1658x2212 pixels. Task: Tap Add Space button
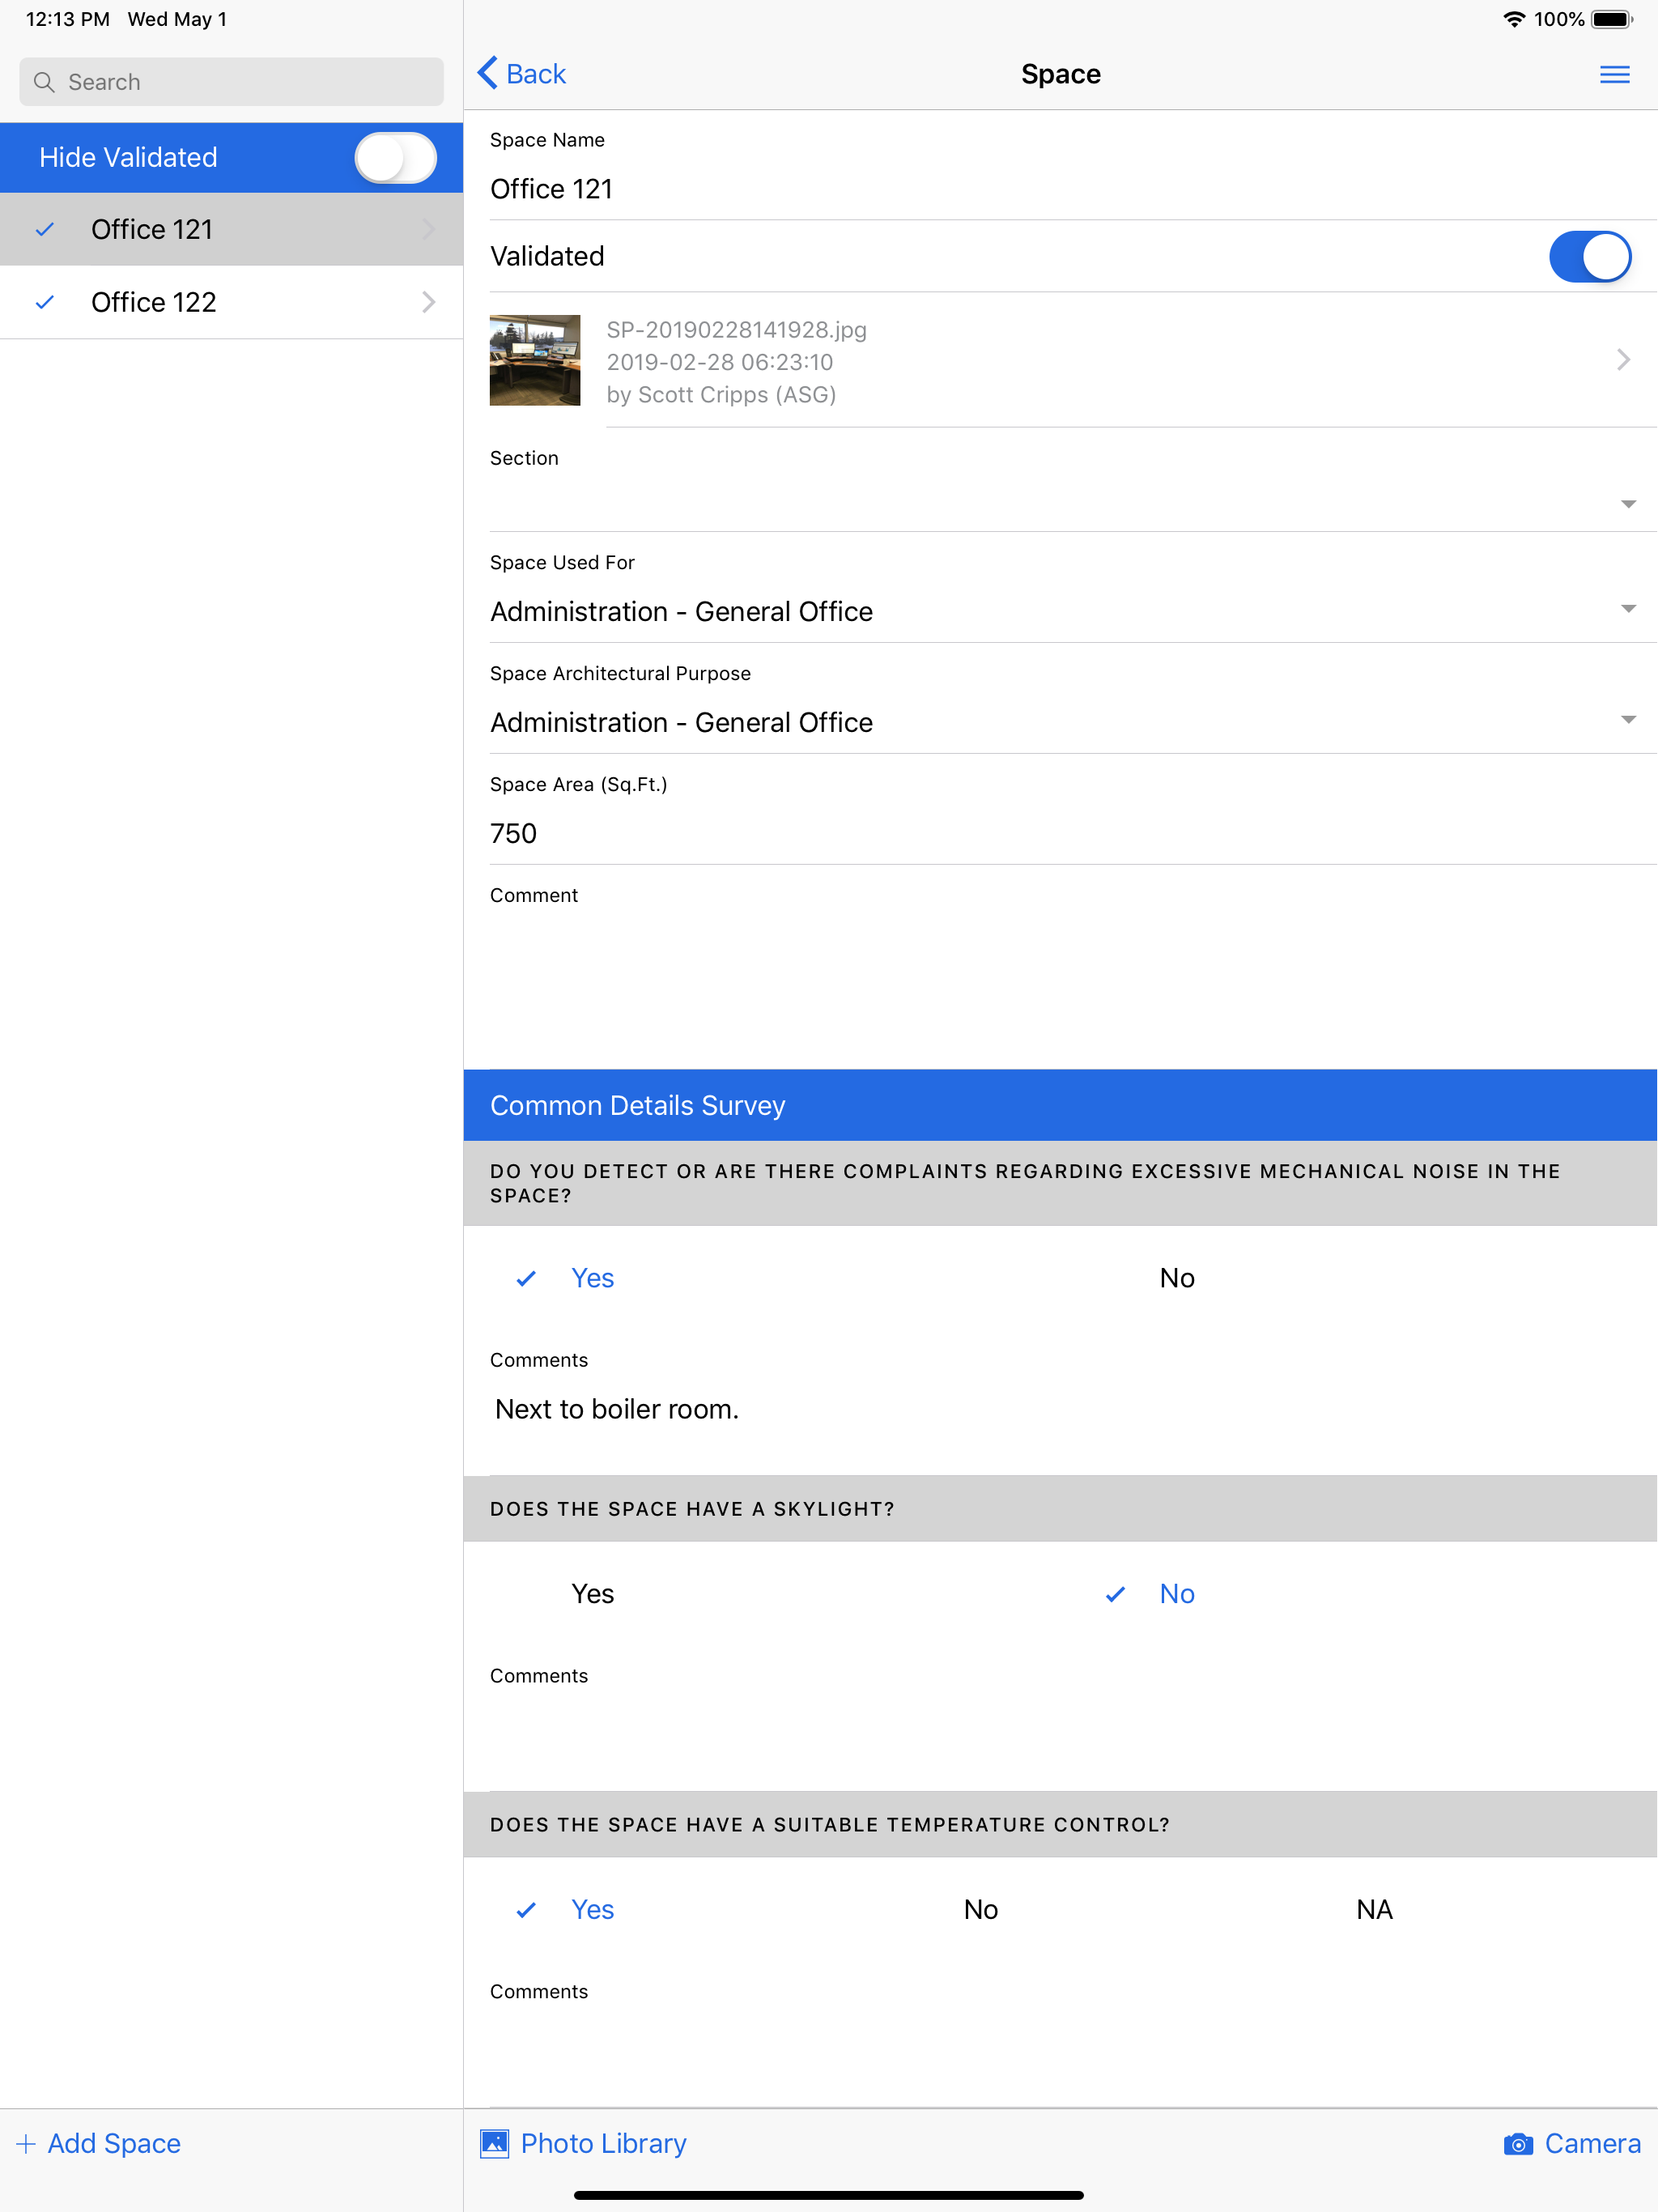click(99, 2144)
